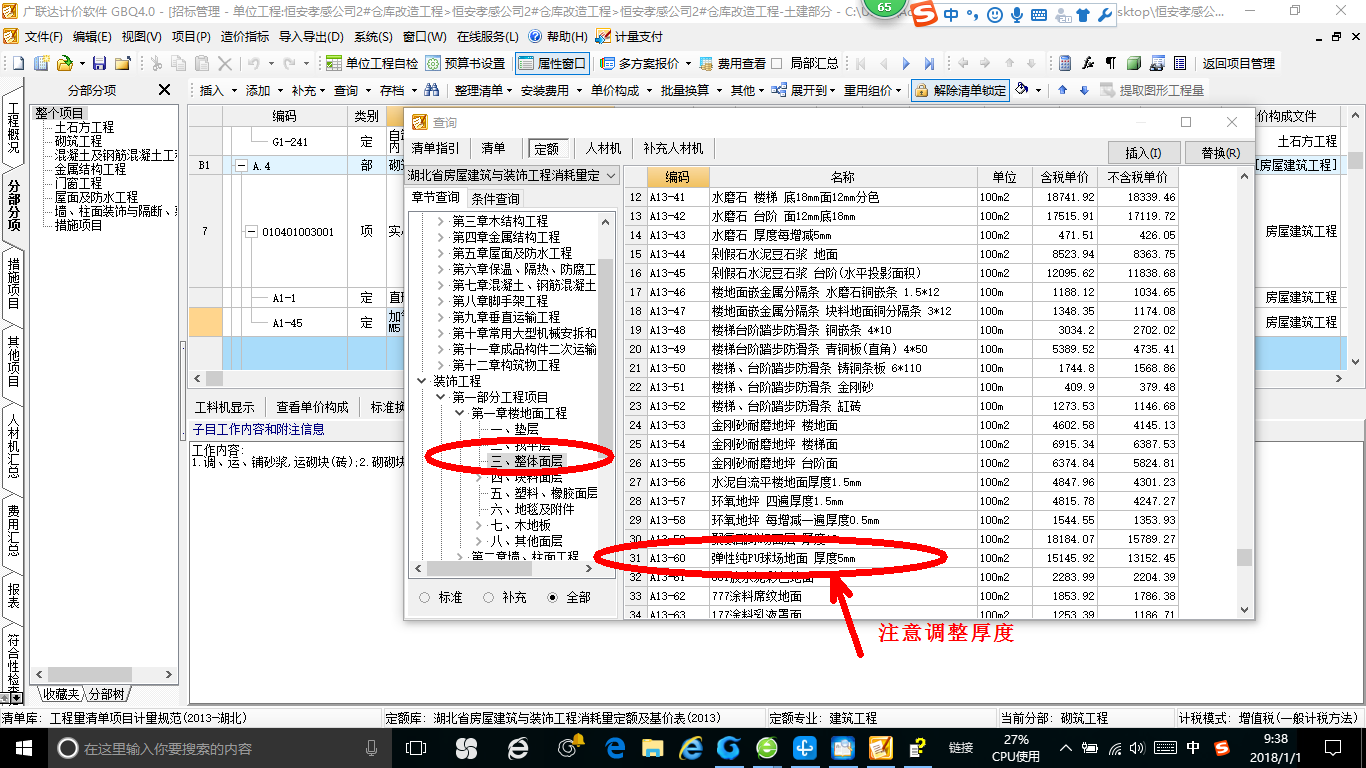
Task: Click 解除清单锁定 unlock button
Action: (x=960, y=90)
